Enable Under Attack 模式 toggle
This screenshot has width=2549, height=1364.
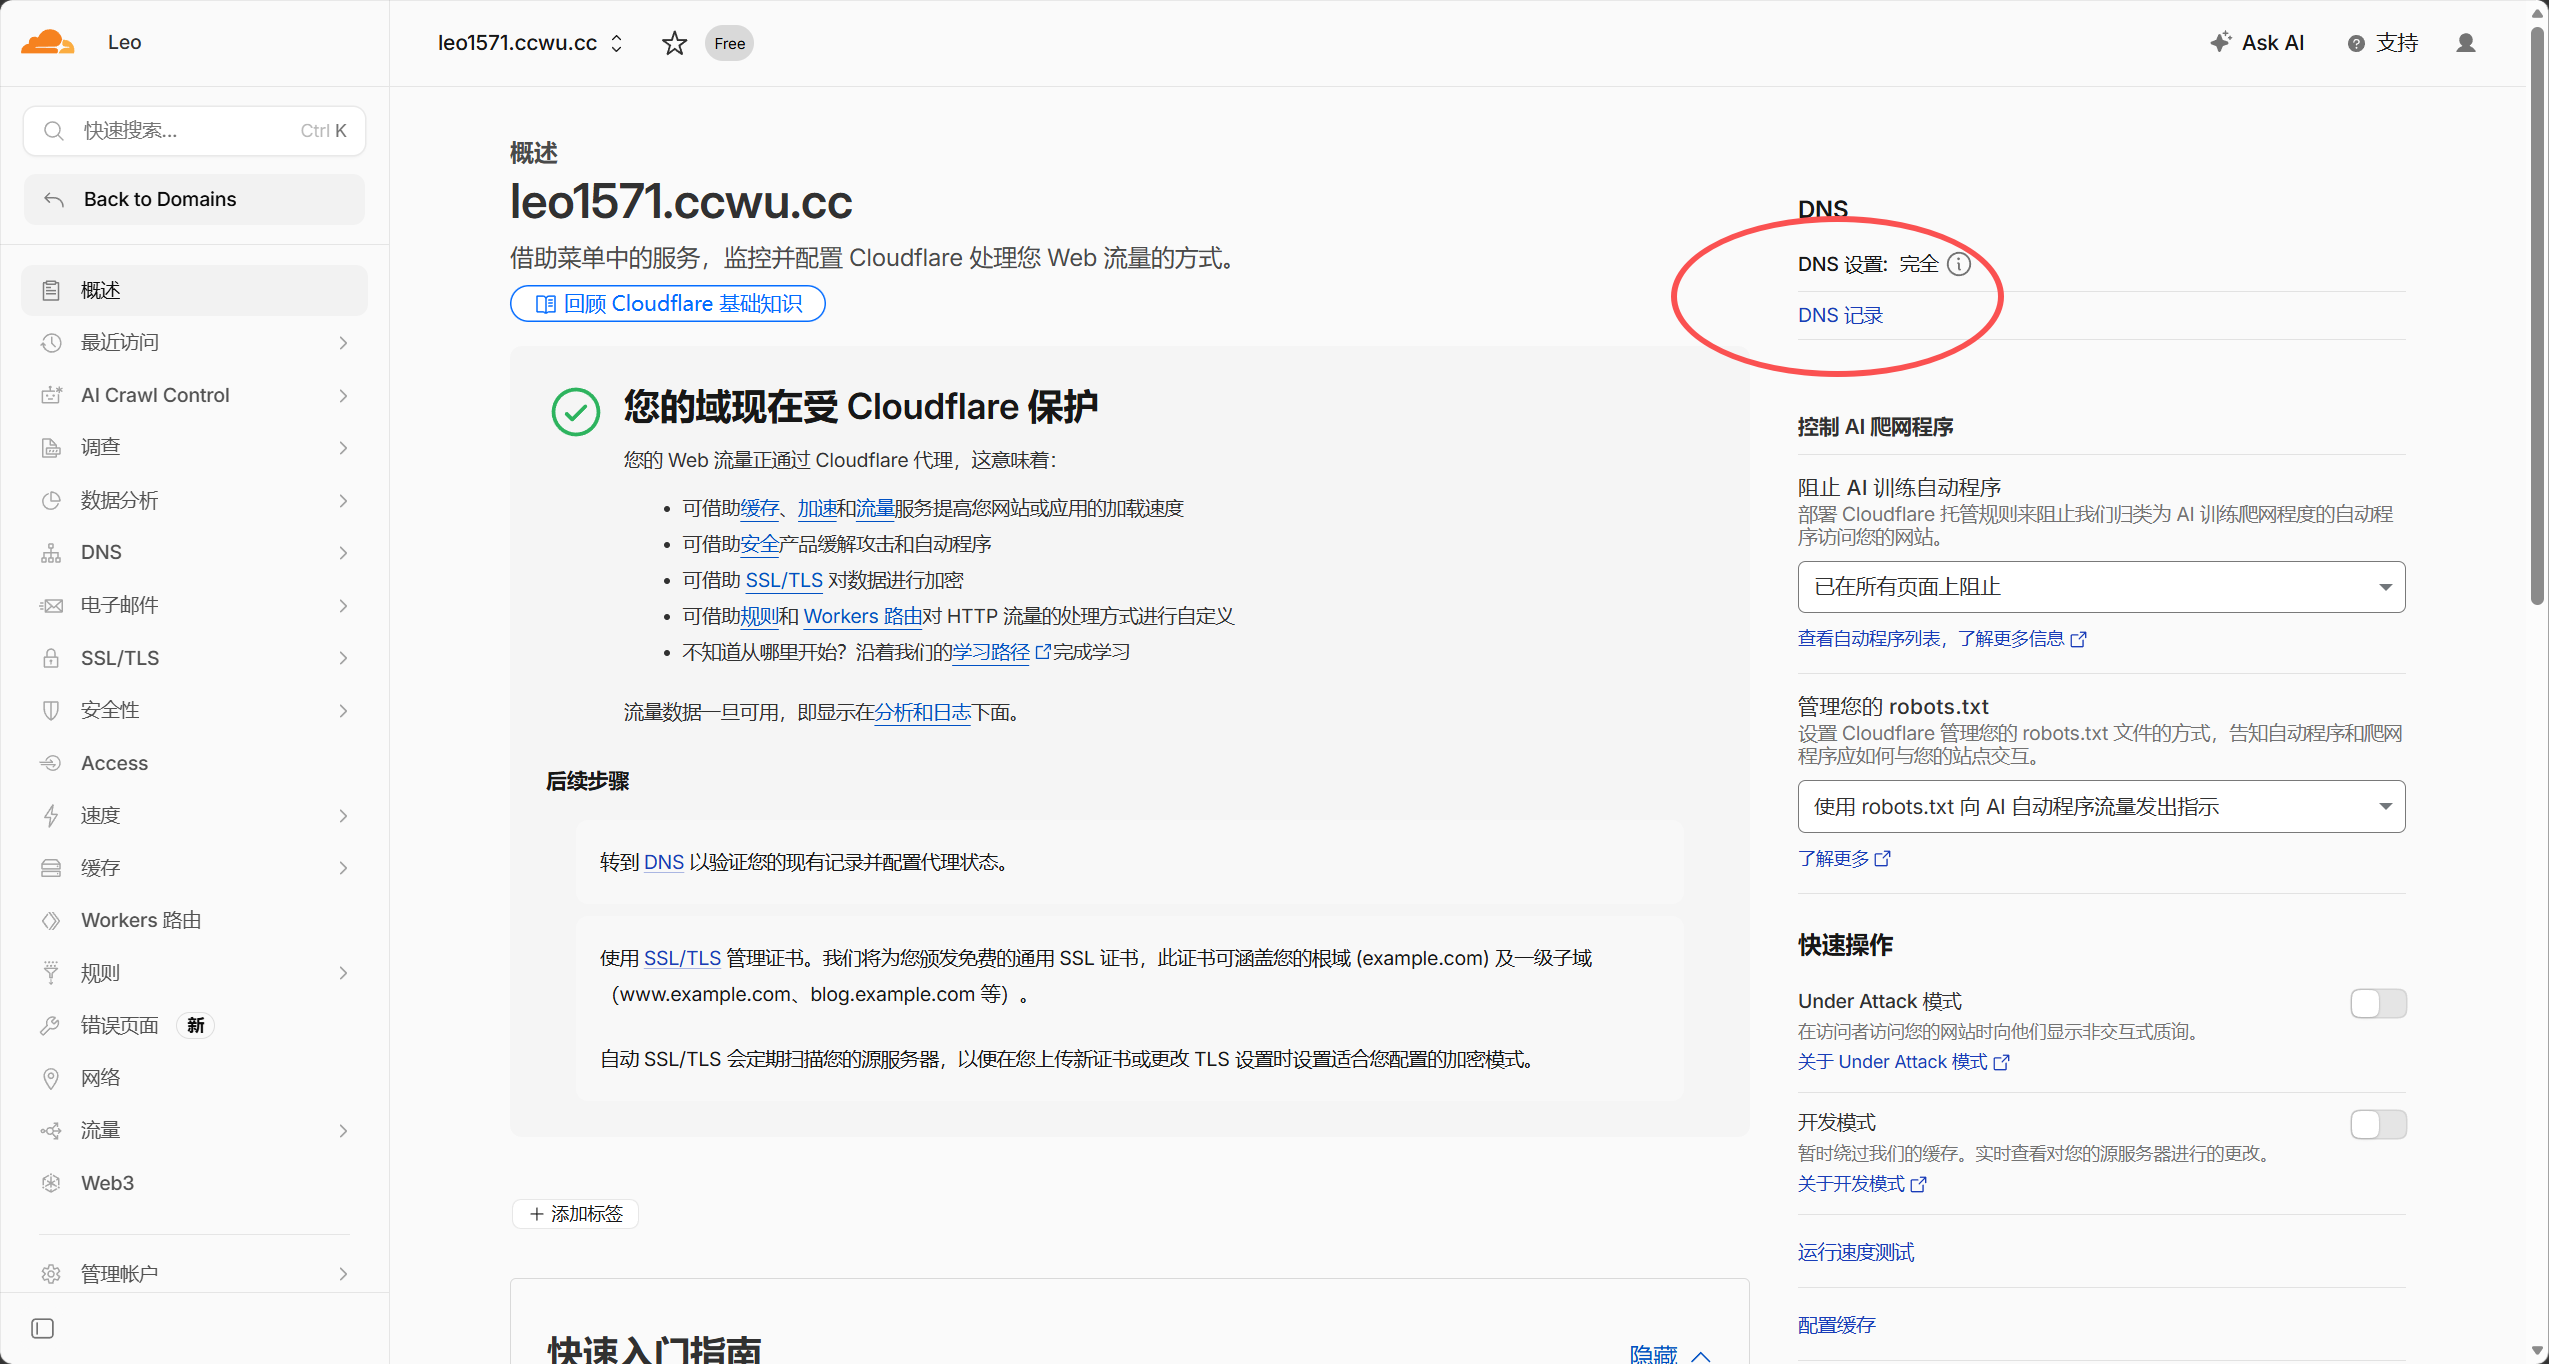tap(2377, 1003)
